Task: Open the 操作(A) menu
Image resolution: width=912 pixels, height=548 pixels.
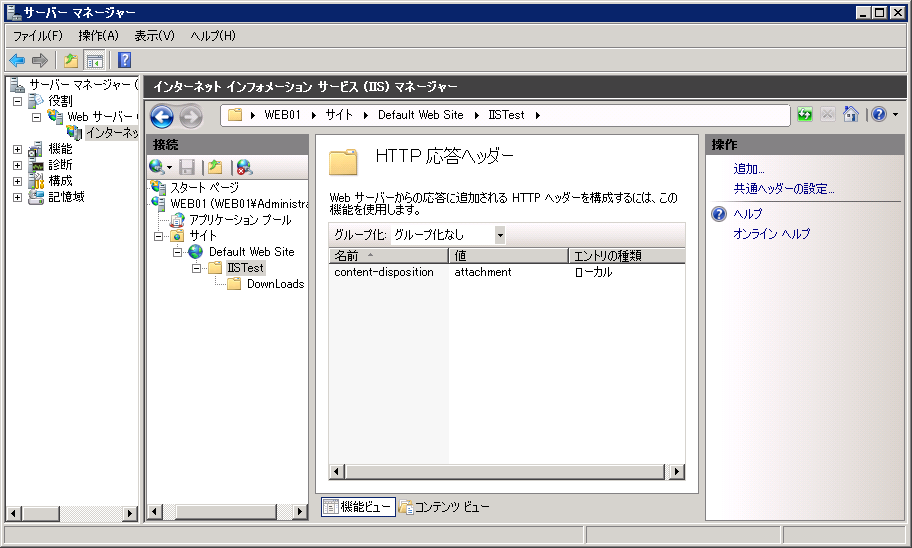Action: 98,35
